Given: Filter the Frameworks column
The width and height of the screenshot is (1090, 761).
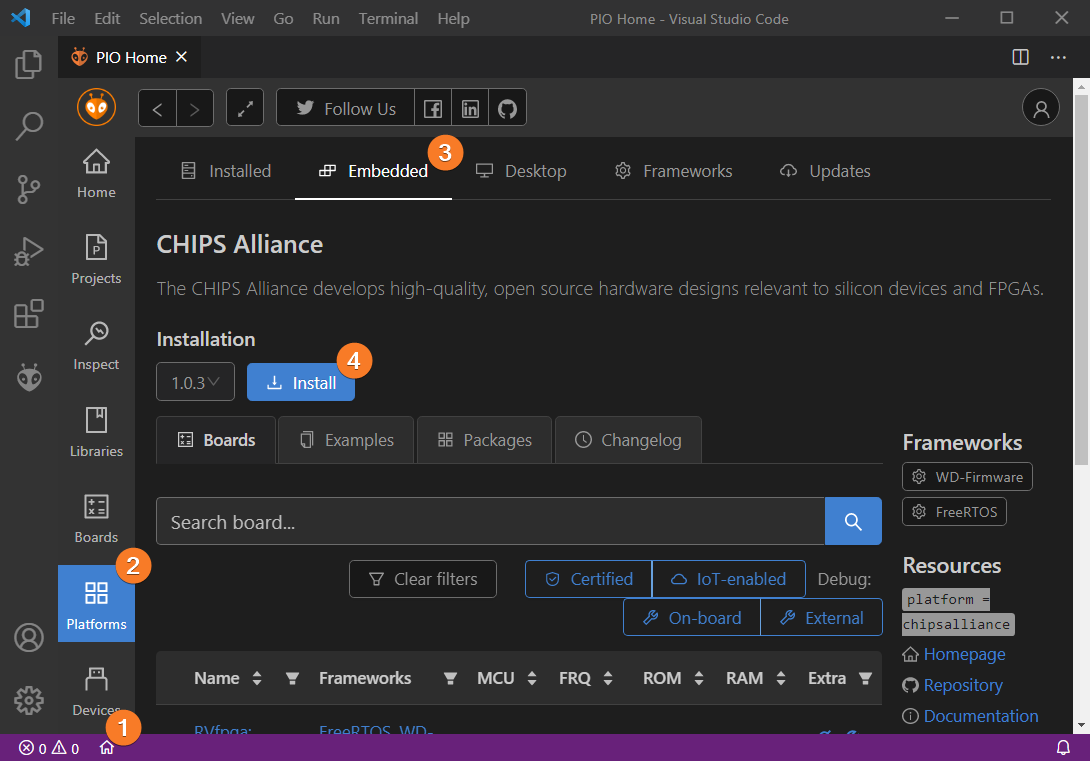Looking at the screenshot, I should tap(450, 678).
